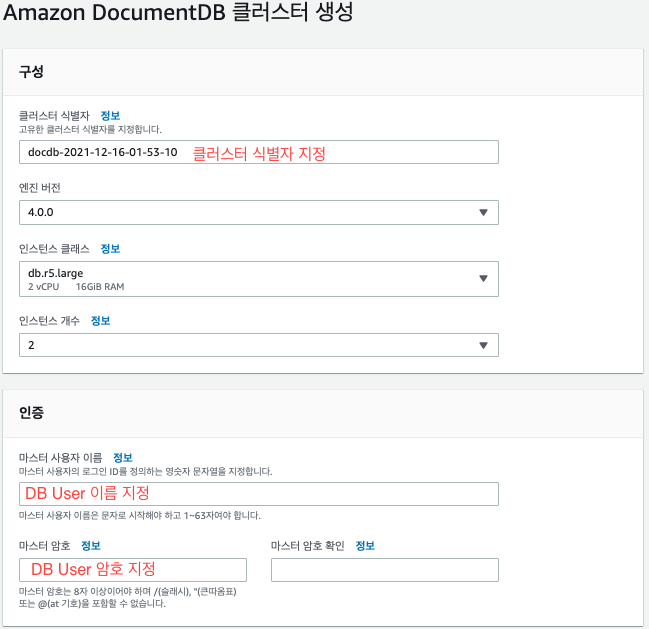
Task: Open the 인스턴스 개수 dropdown showing 2
Action: (259, 345)
